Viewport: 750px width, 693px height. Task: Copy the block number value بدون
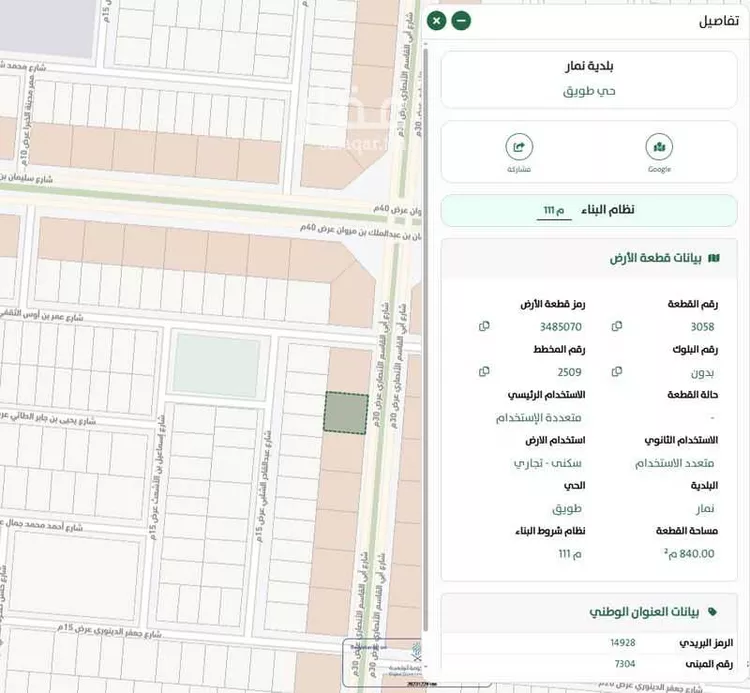(616, 372)
